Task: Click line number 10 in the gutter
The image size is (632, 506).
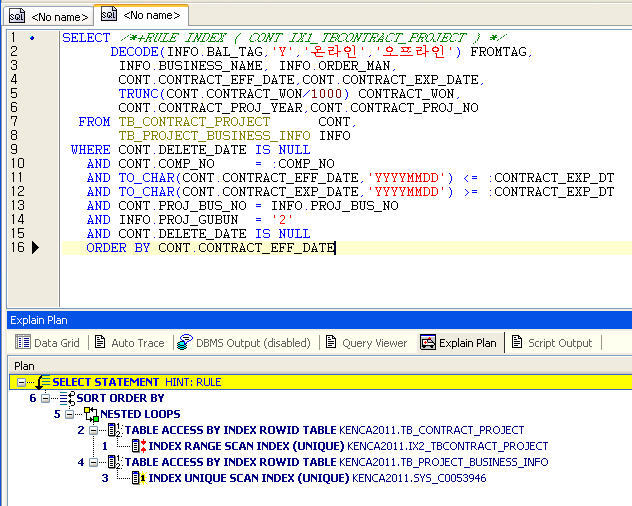Action: (17, 163)
